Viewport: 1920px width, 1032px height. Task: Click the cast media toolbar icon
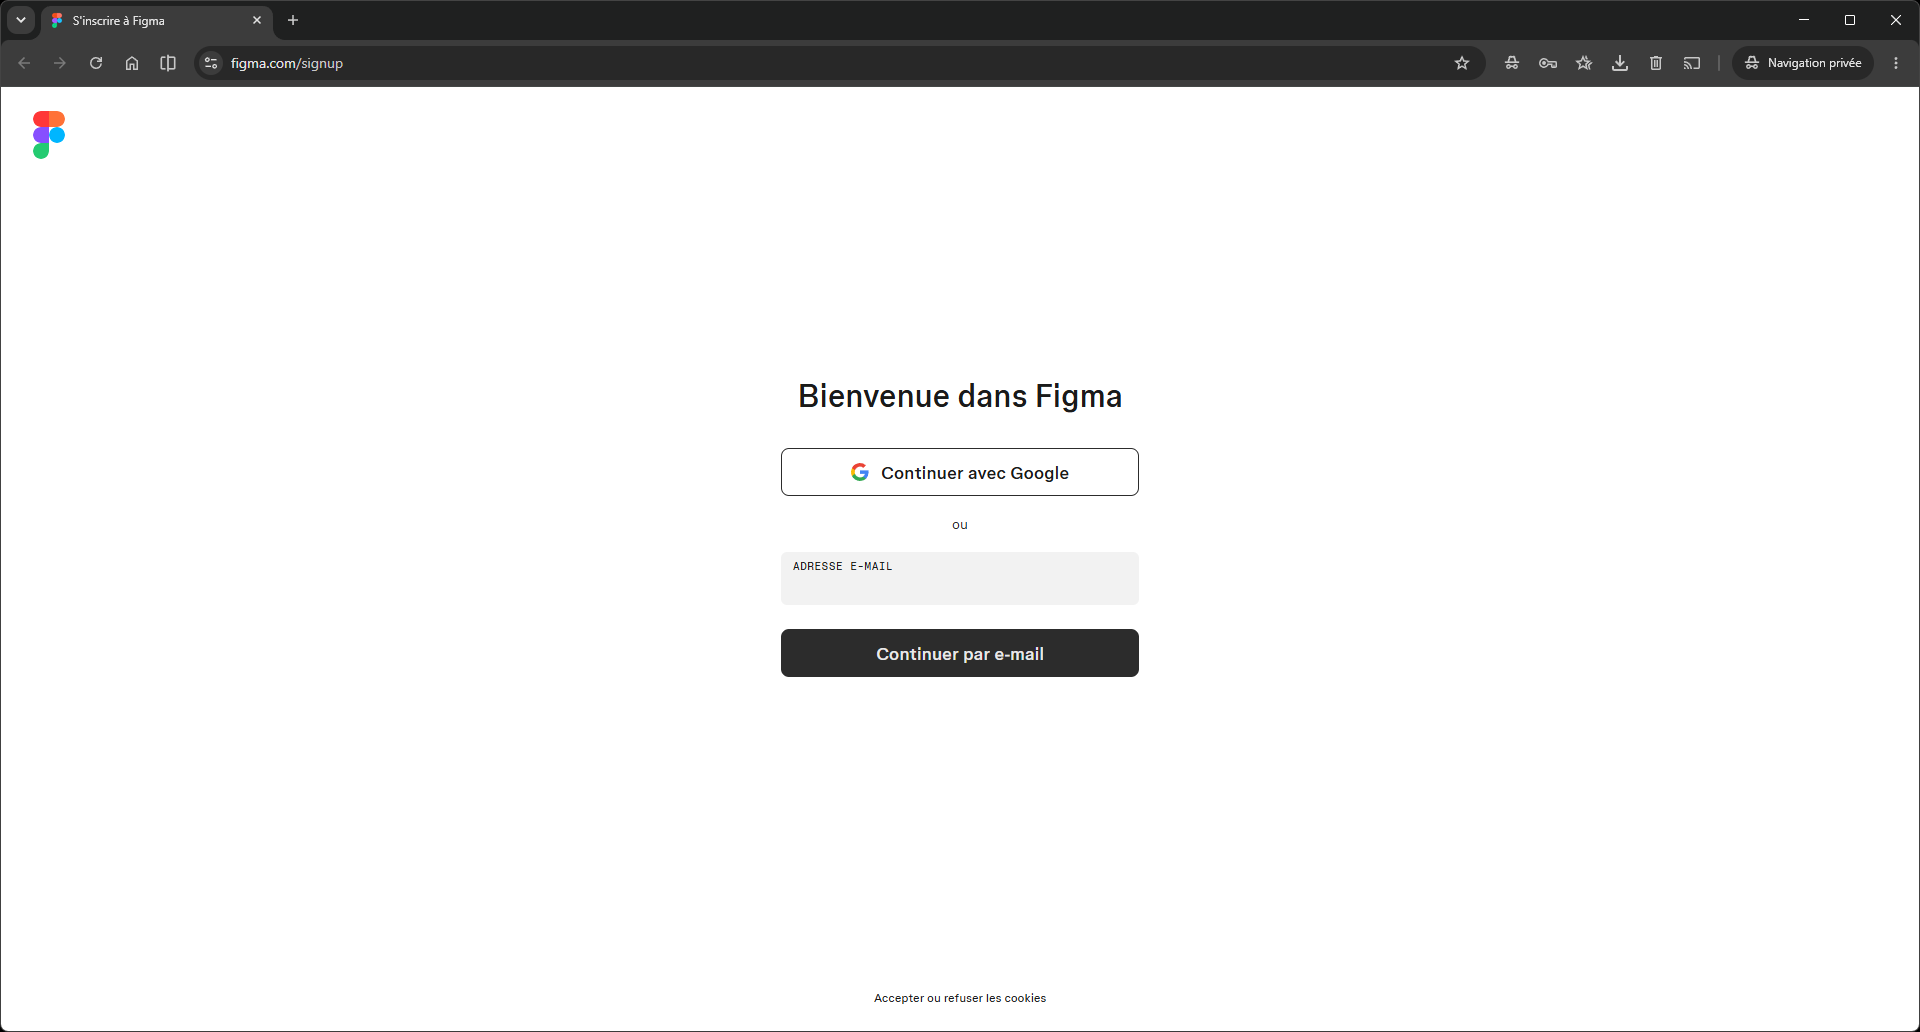point(1692,63)
